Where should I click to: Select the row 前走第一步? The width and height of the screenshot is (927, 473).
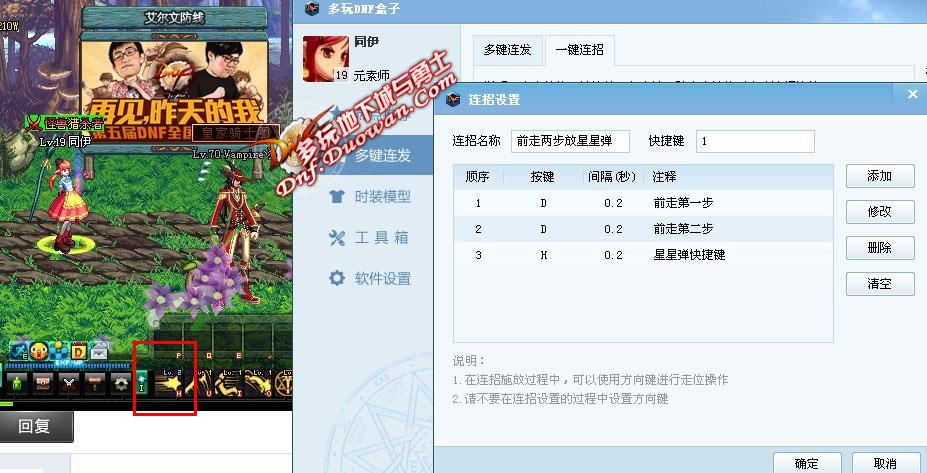coord(643,203)
